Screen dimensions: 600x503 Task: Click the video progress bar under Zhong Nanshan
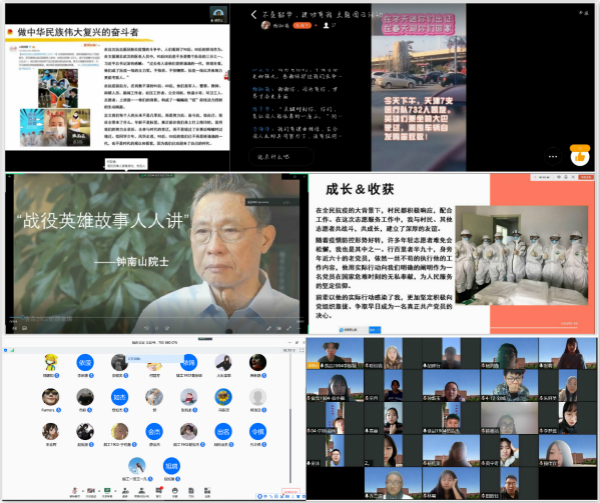(x=150, y=318)
